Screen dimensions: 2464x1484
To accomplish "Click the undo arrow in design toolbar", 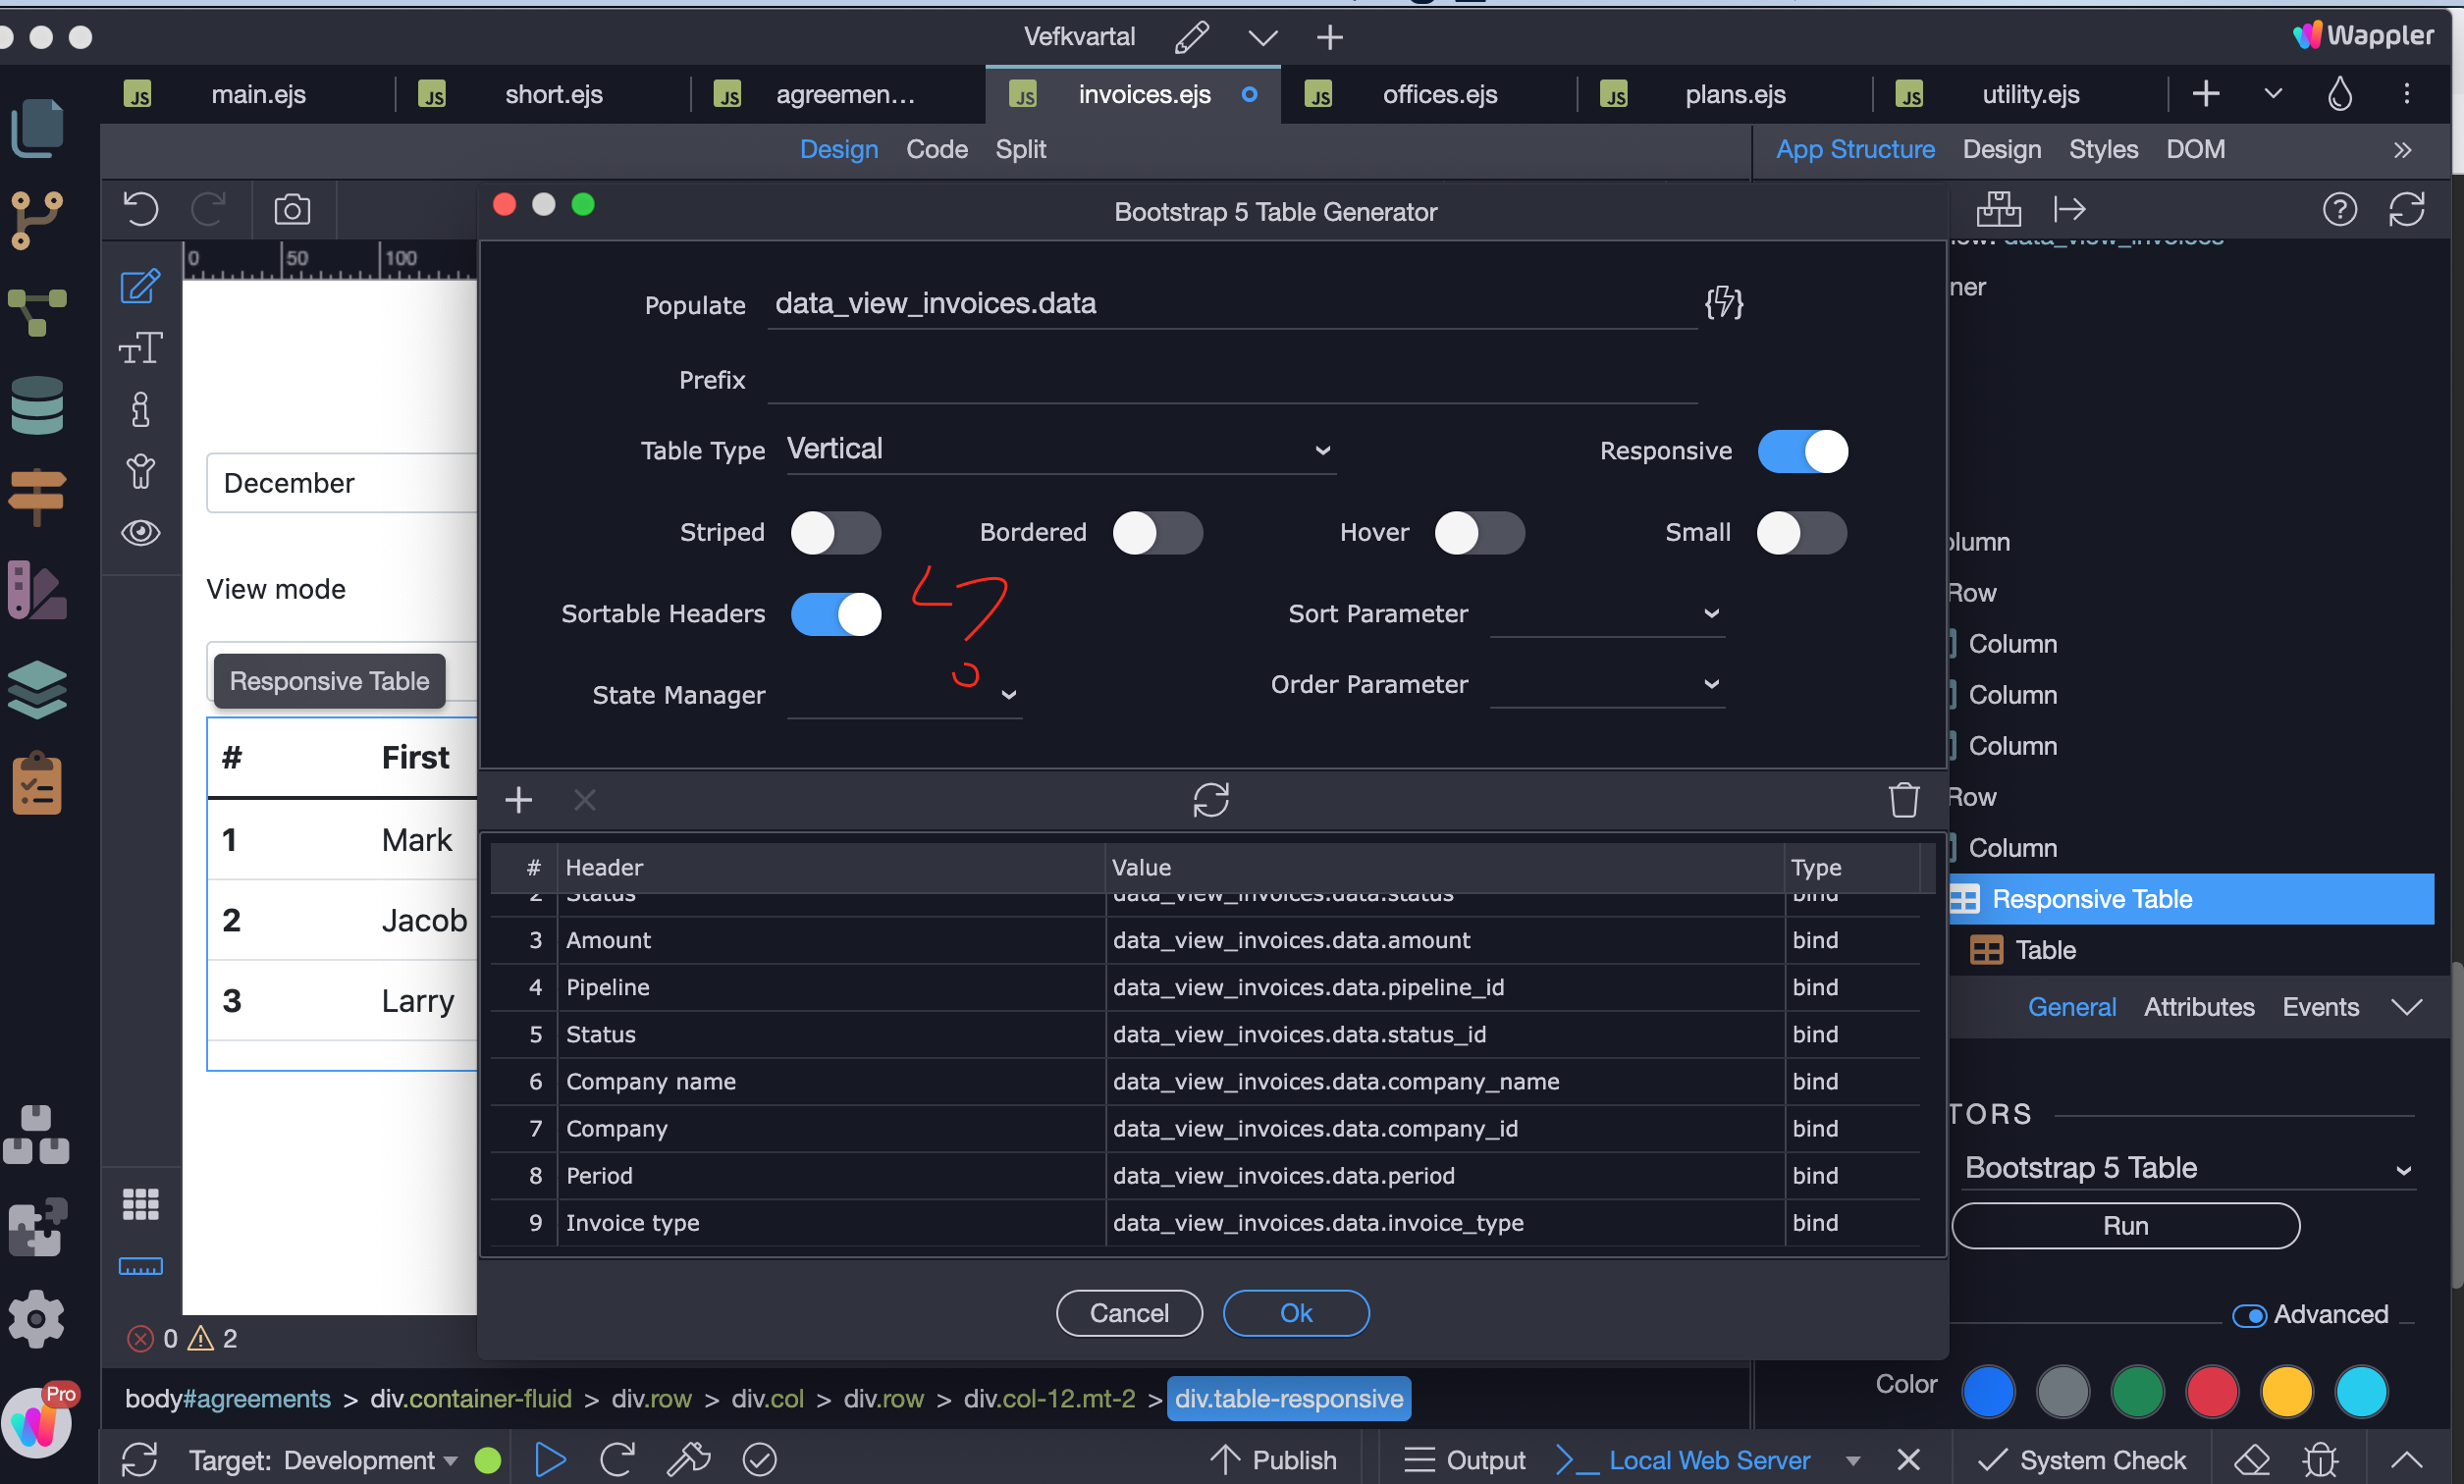I will (141, 209).
